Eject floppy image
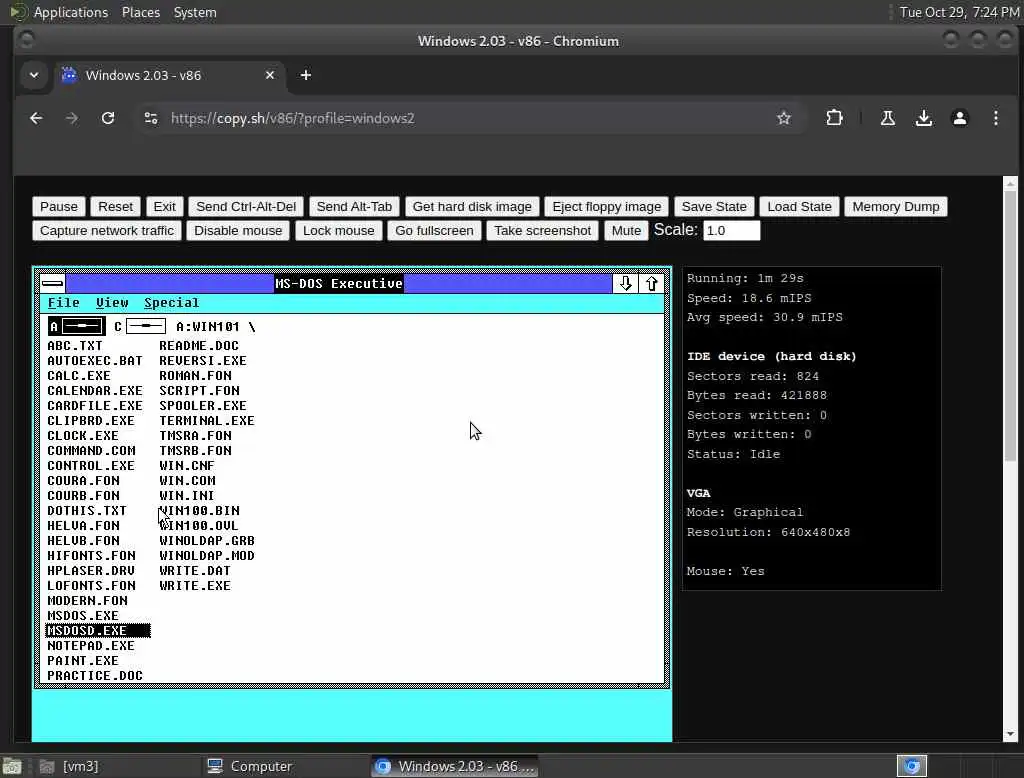Screen dimensions: 1024x778 (x=607, y=206)
